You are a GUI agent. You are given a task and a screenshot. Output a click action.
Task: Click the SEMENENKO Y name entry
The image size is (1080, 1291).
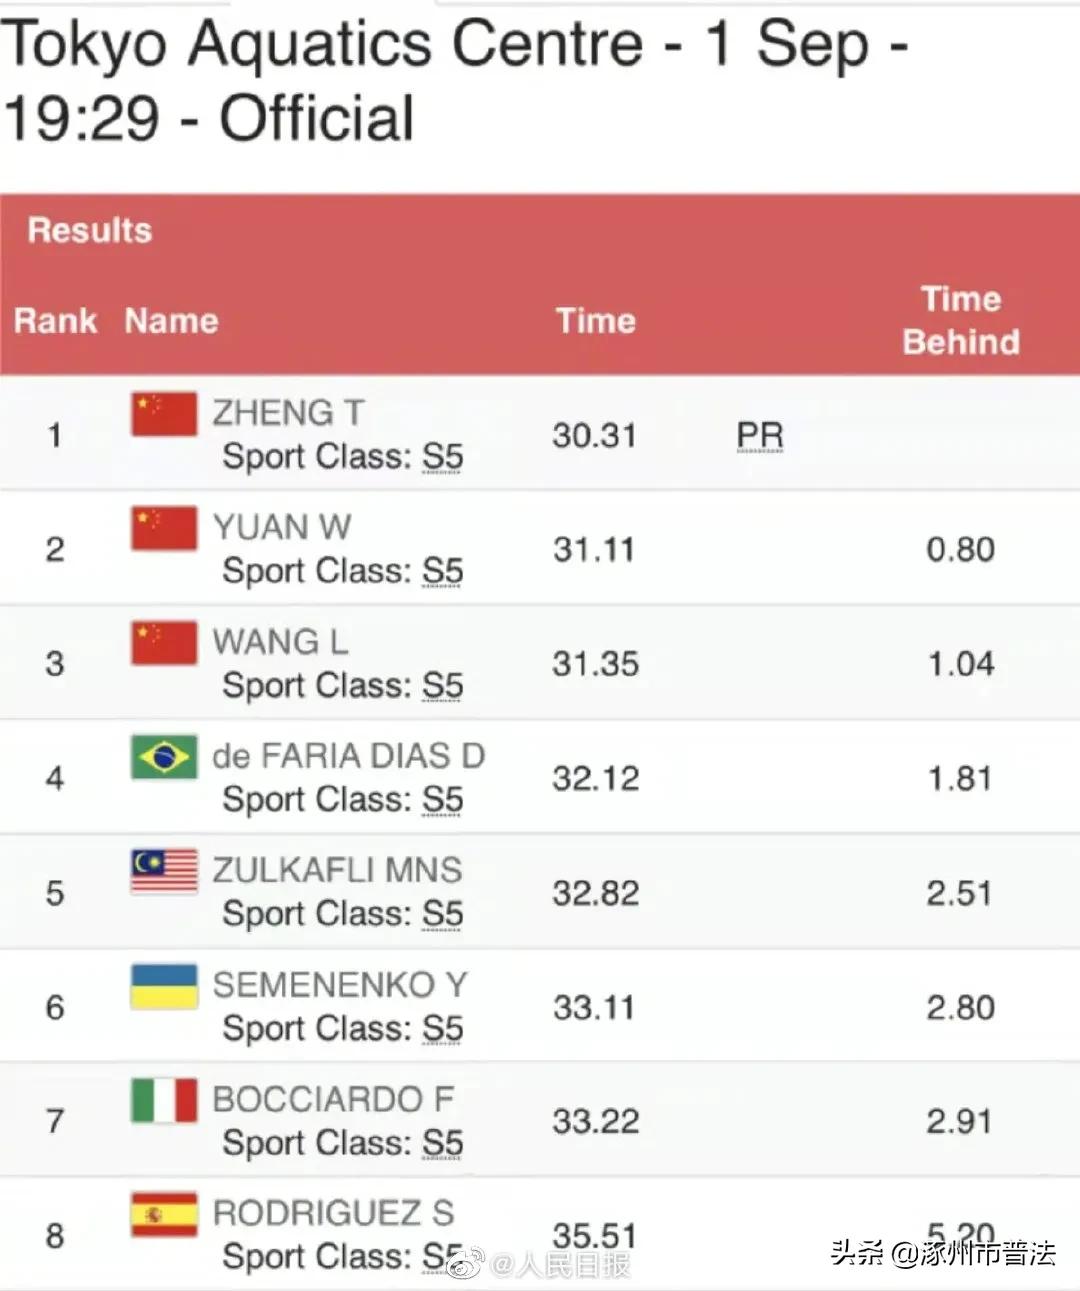tap(340, 985)
